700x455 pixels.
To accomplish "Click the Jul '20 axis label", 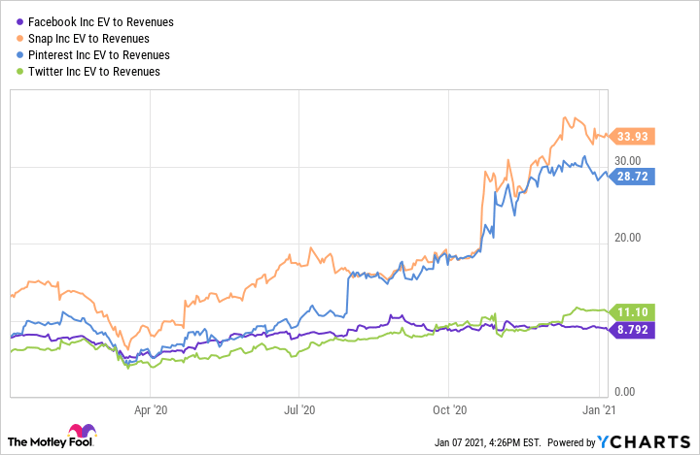I will click(x=300, y=409).
